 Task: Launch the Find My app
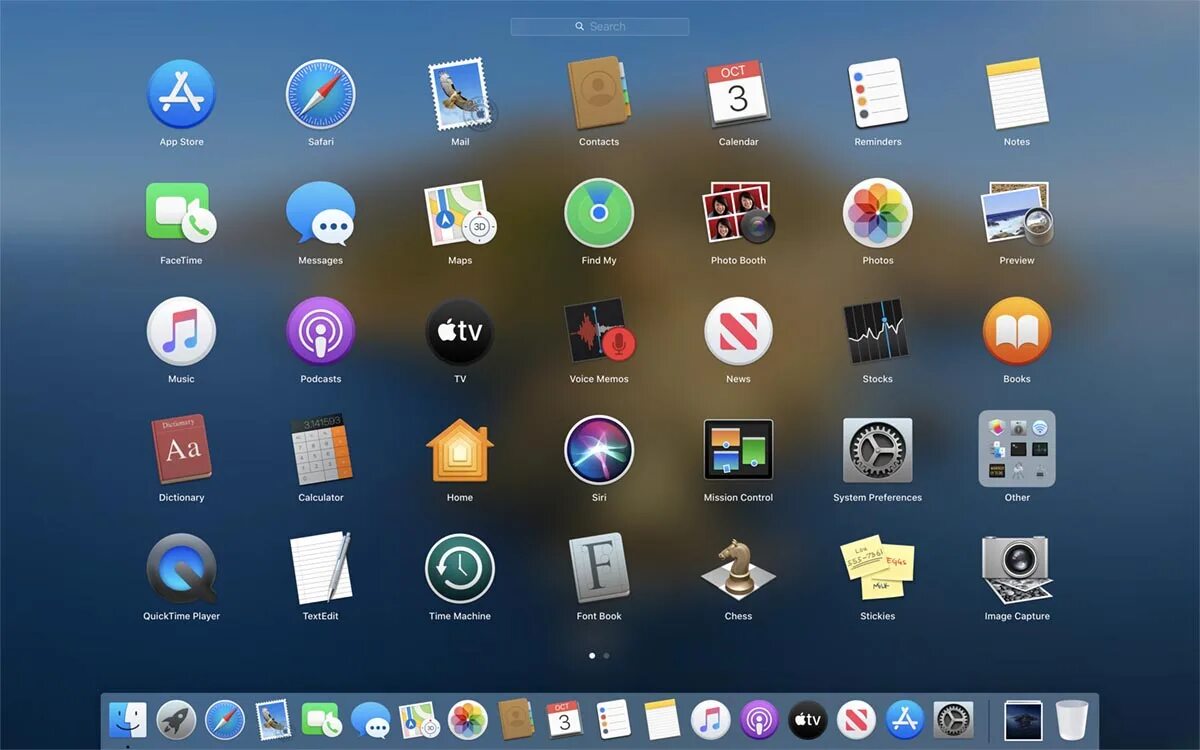coord(598,213)
